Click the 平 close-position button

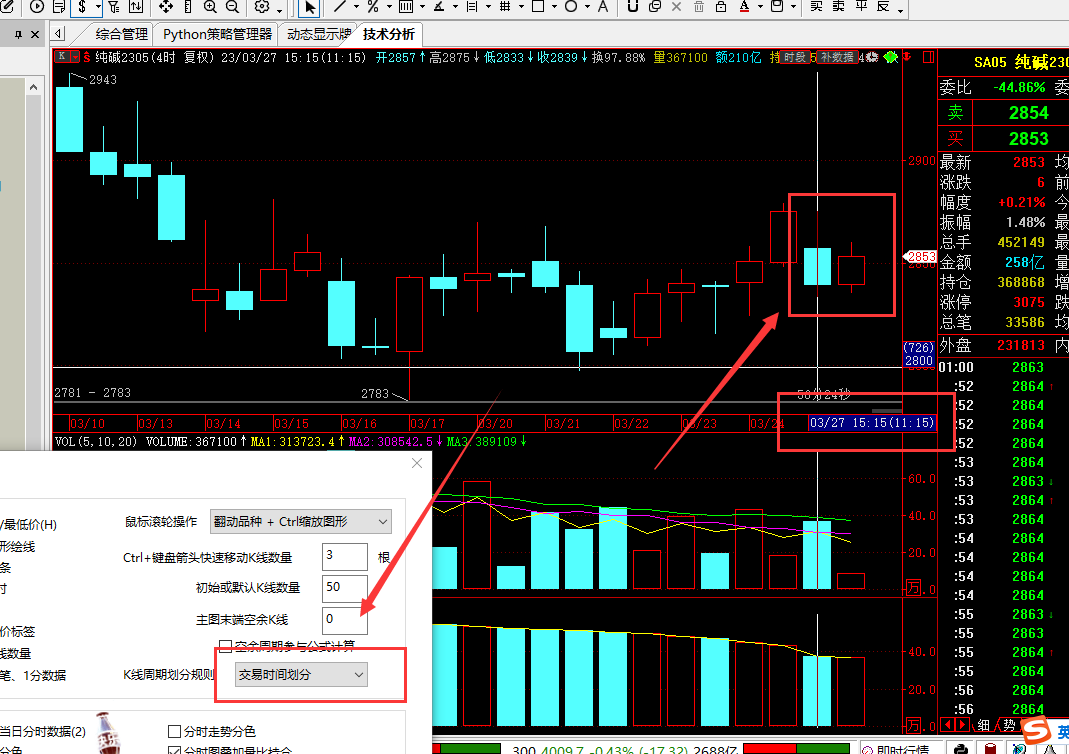point(861,7)
